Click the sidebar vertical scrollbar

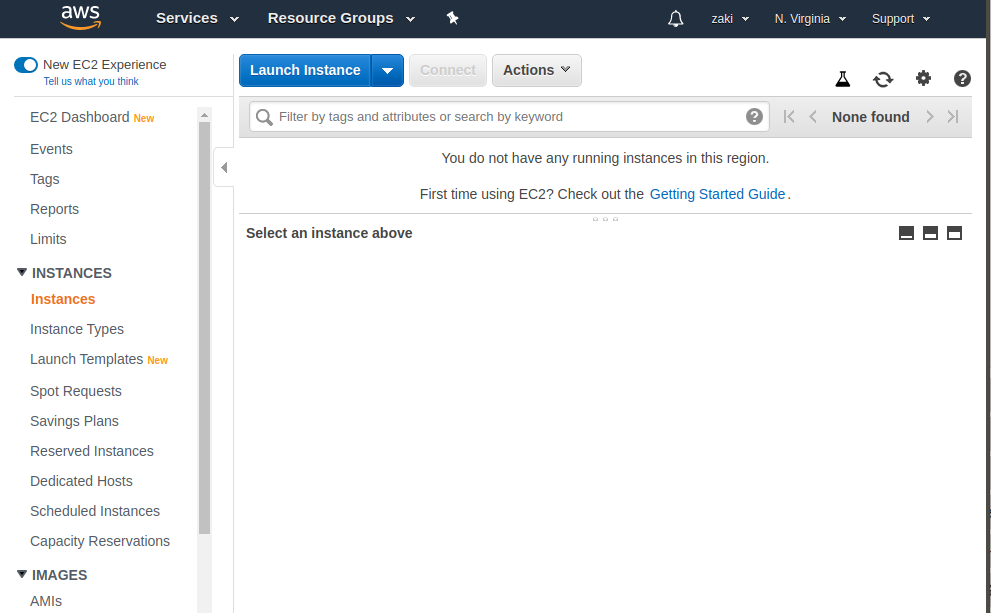click(204, 327)
